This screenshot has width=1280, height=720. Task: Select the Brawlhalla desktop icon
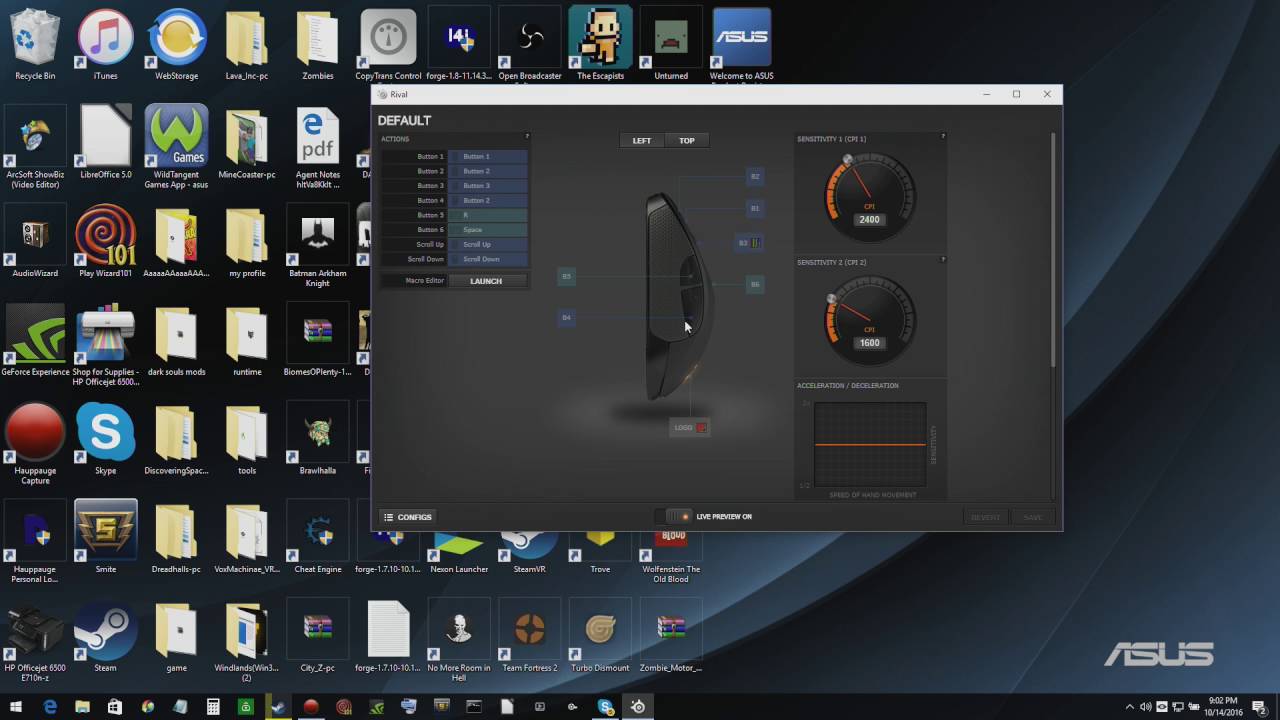click(x=317, y=439)
